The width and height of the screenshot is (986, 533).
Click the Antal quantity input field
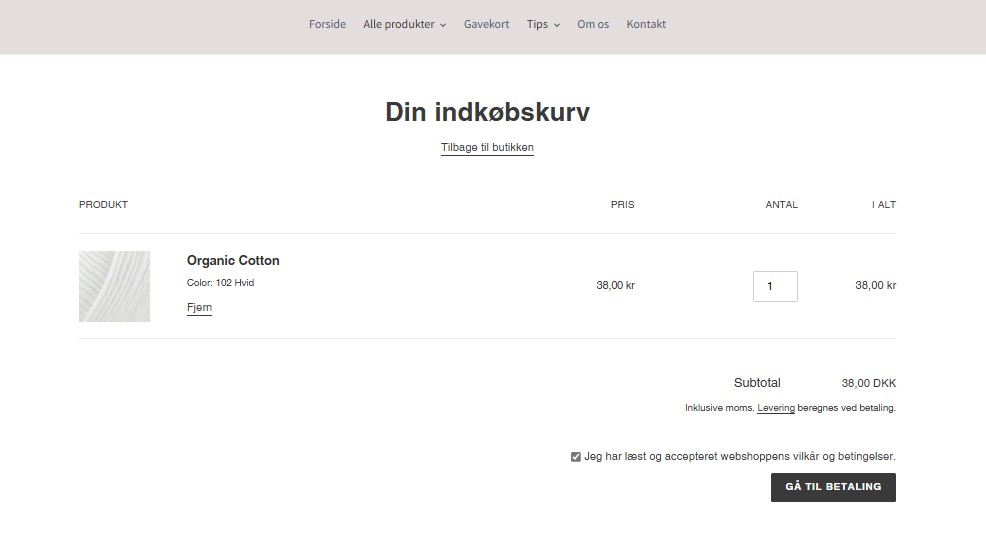pyautogui.click(x=775, y=286)
